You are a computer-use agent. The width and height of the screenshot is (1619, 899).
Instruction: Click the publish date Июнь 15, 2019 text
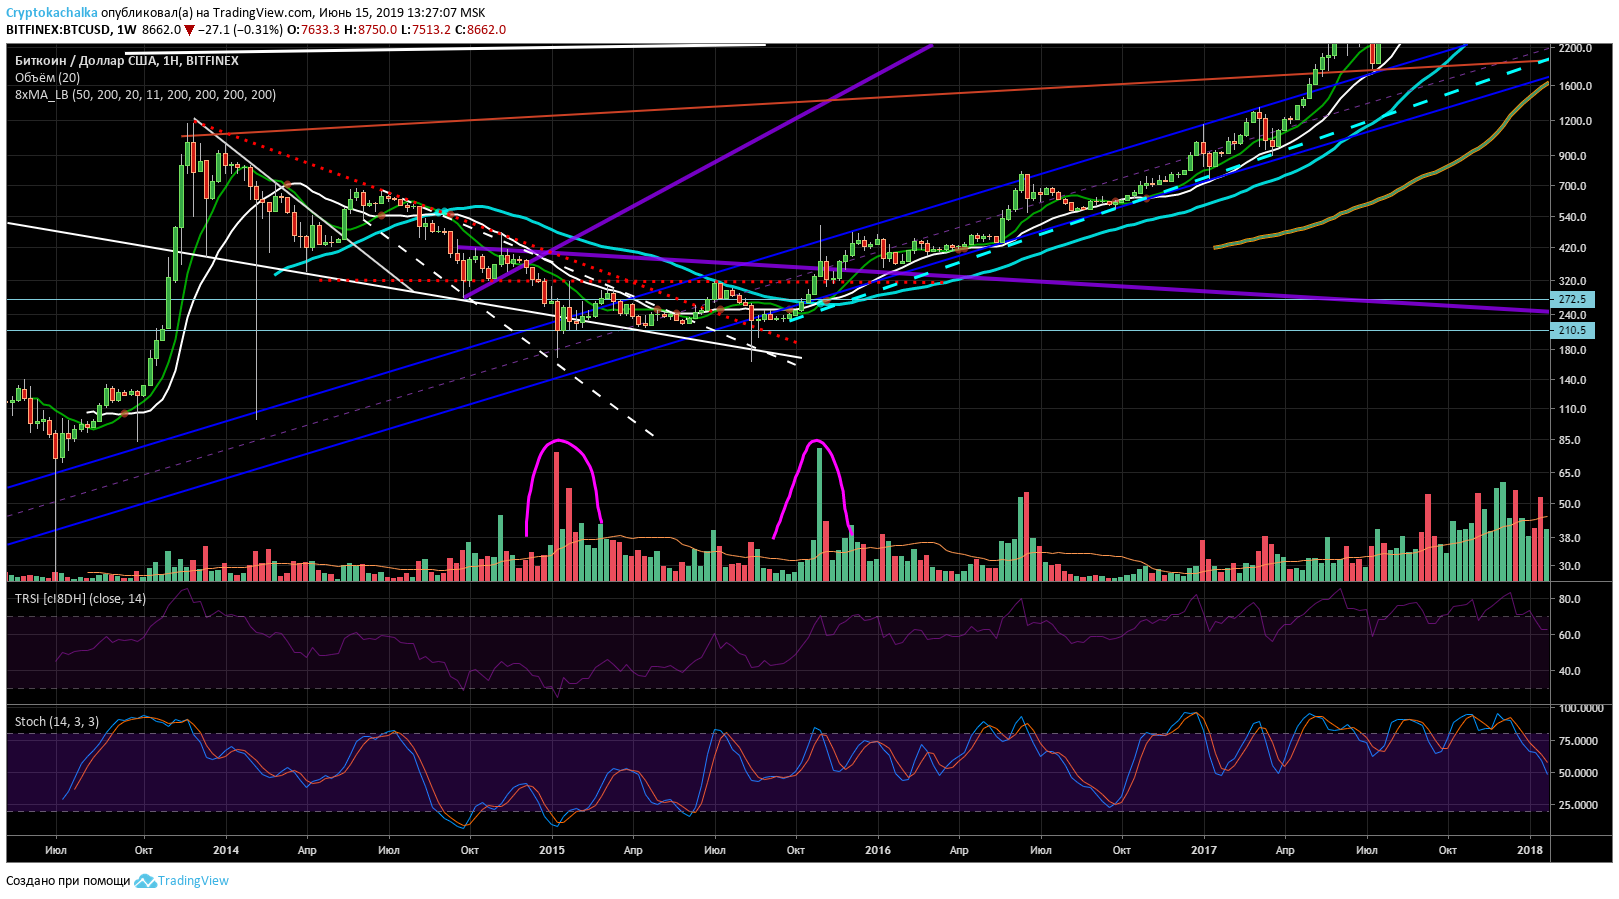click(361, 13)
